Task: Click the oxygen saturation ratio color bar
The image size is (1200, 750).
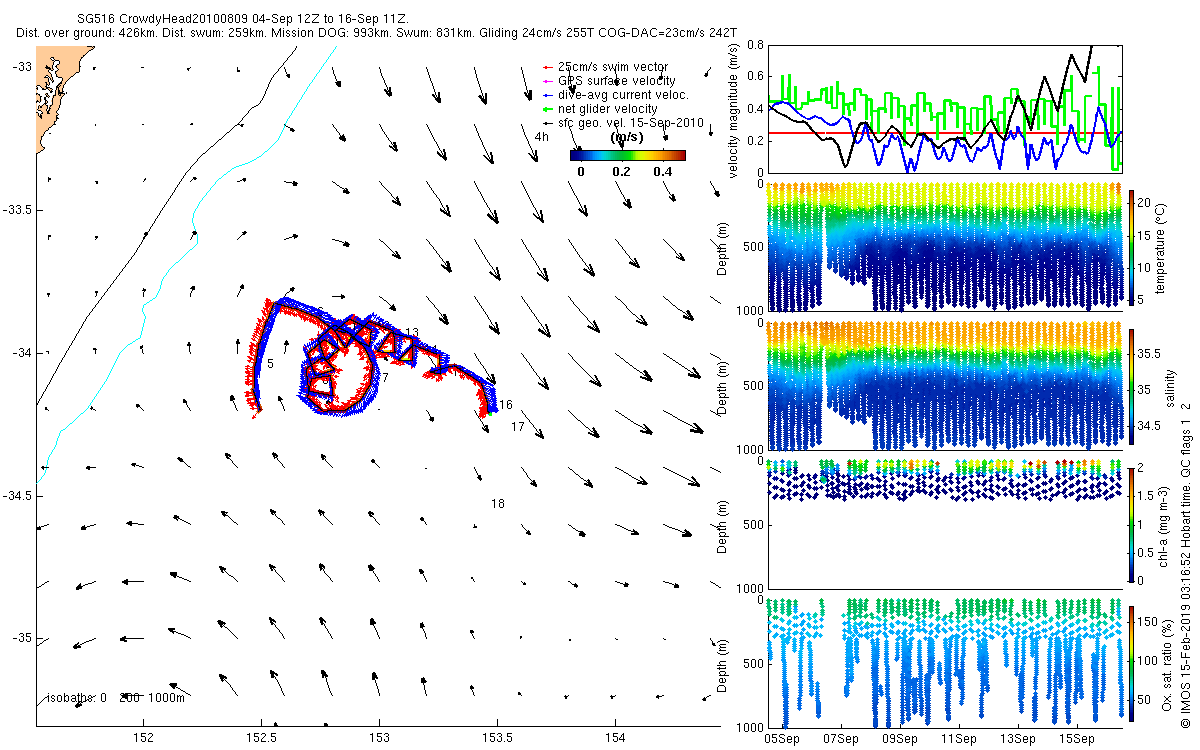Action: click(x=1132, y=662)
